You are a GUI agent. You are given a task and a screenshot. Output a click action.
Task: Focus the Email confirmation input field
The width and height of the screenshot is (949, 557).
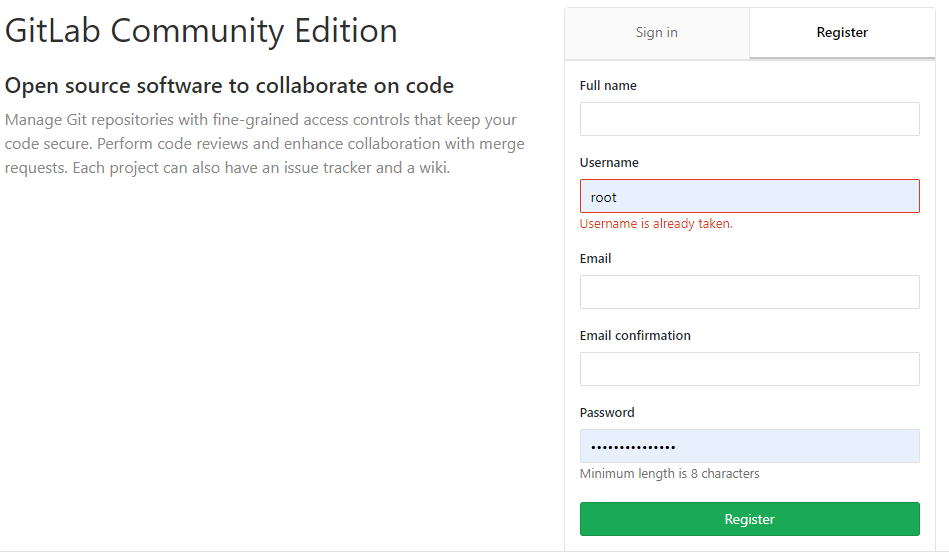[x=749, y=369]
